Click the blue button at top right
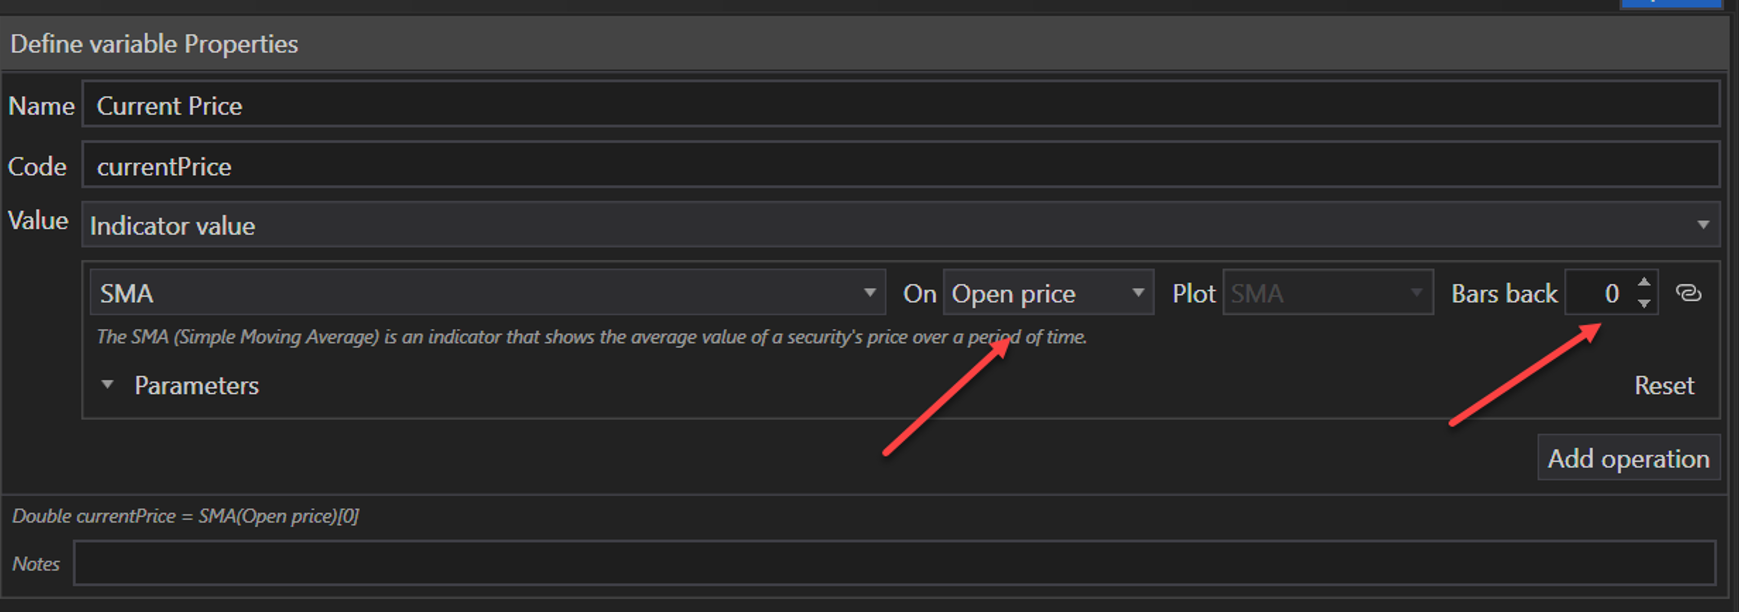Screen dimensions: 1739x612 [x=1670, y=3]
